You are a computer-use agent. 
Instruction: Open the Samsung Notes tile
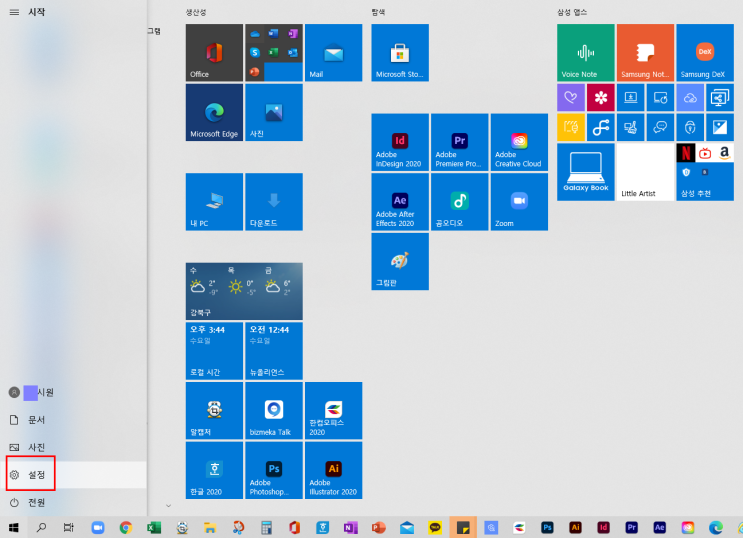[x=645, y=53]
